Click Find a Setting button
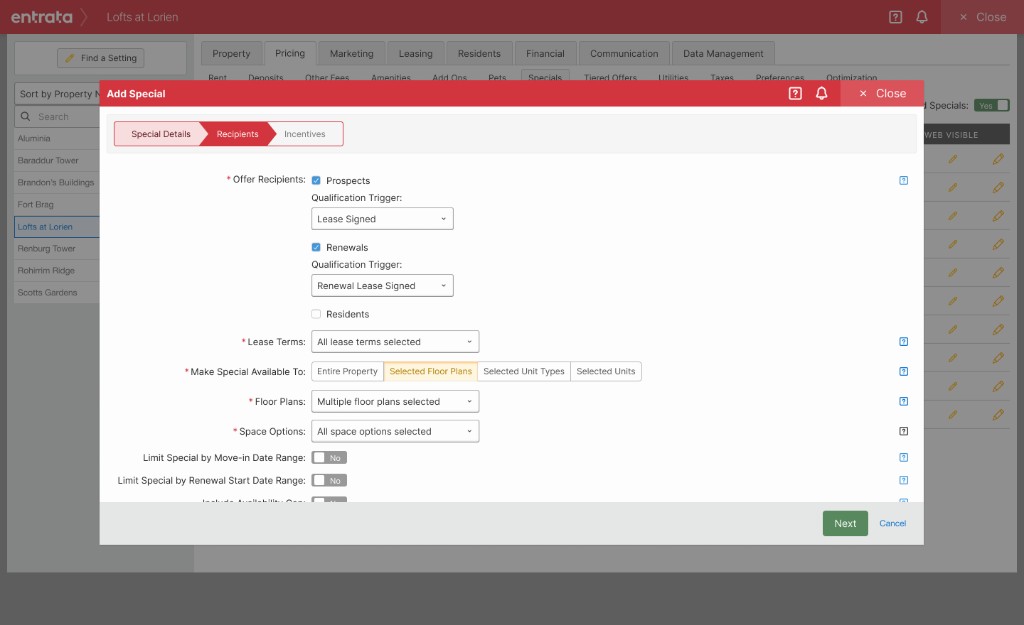 pyautogui.click(x=101, y=58)
